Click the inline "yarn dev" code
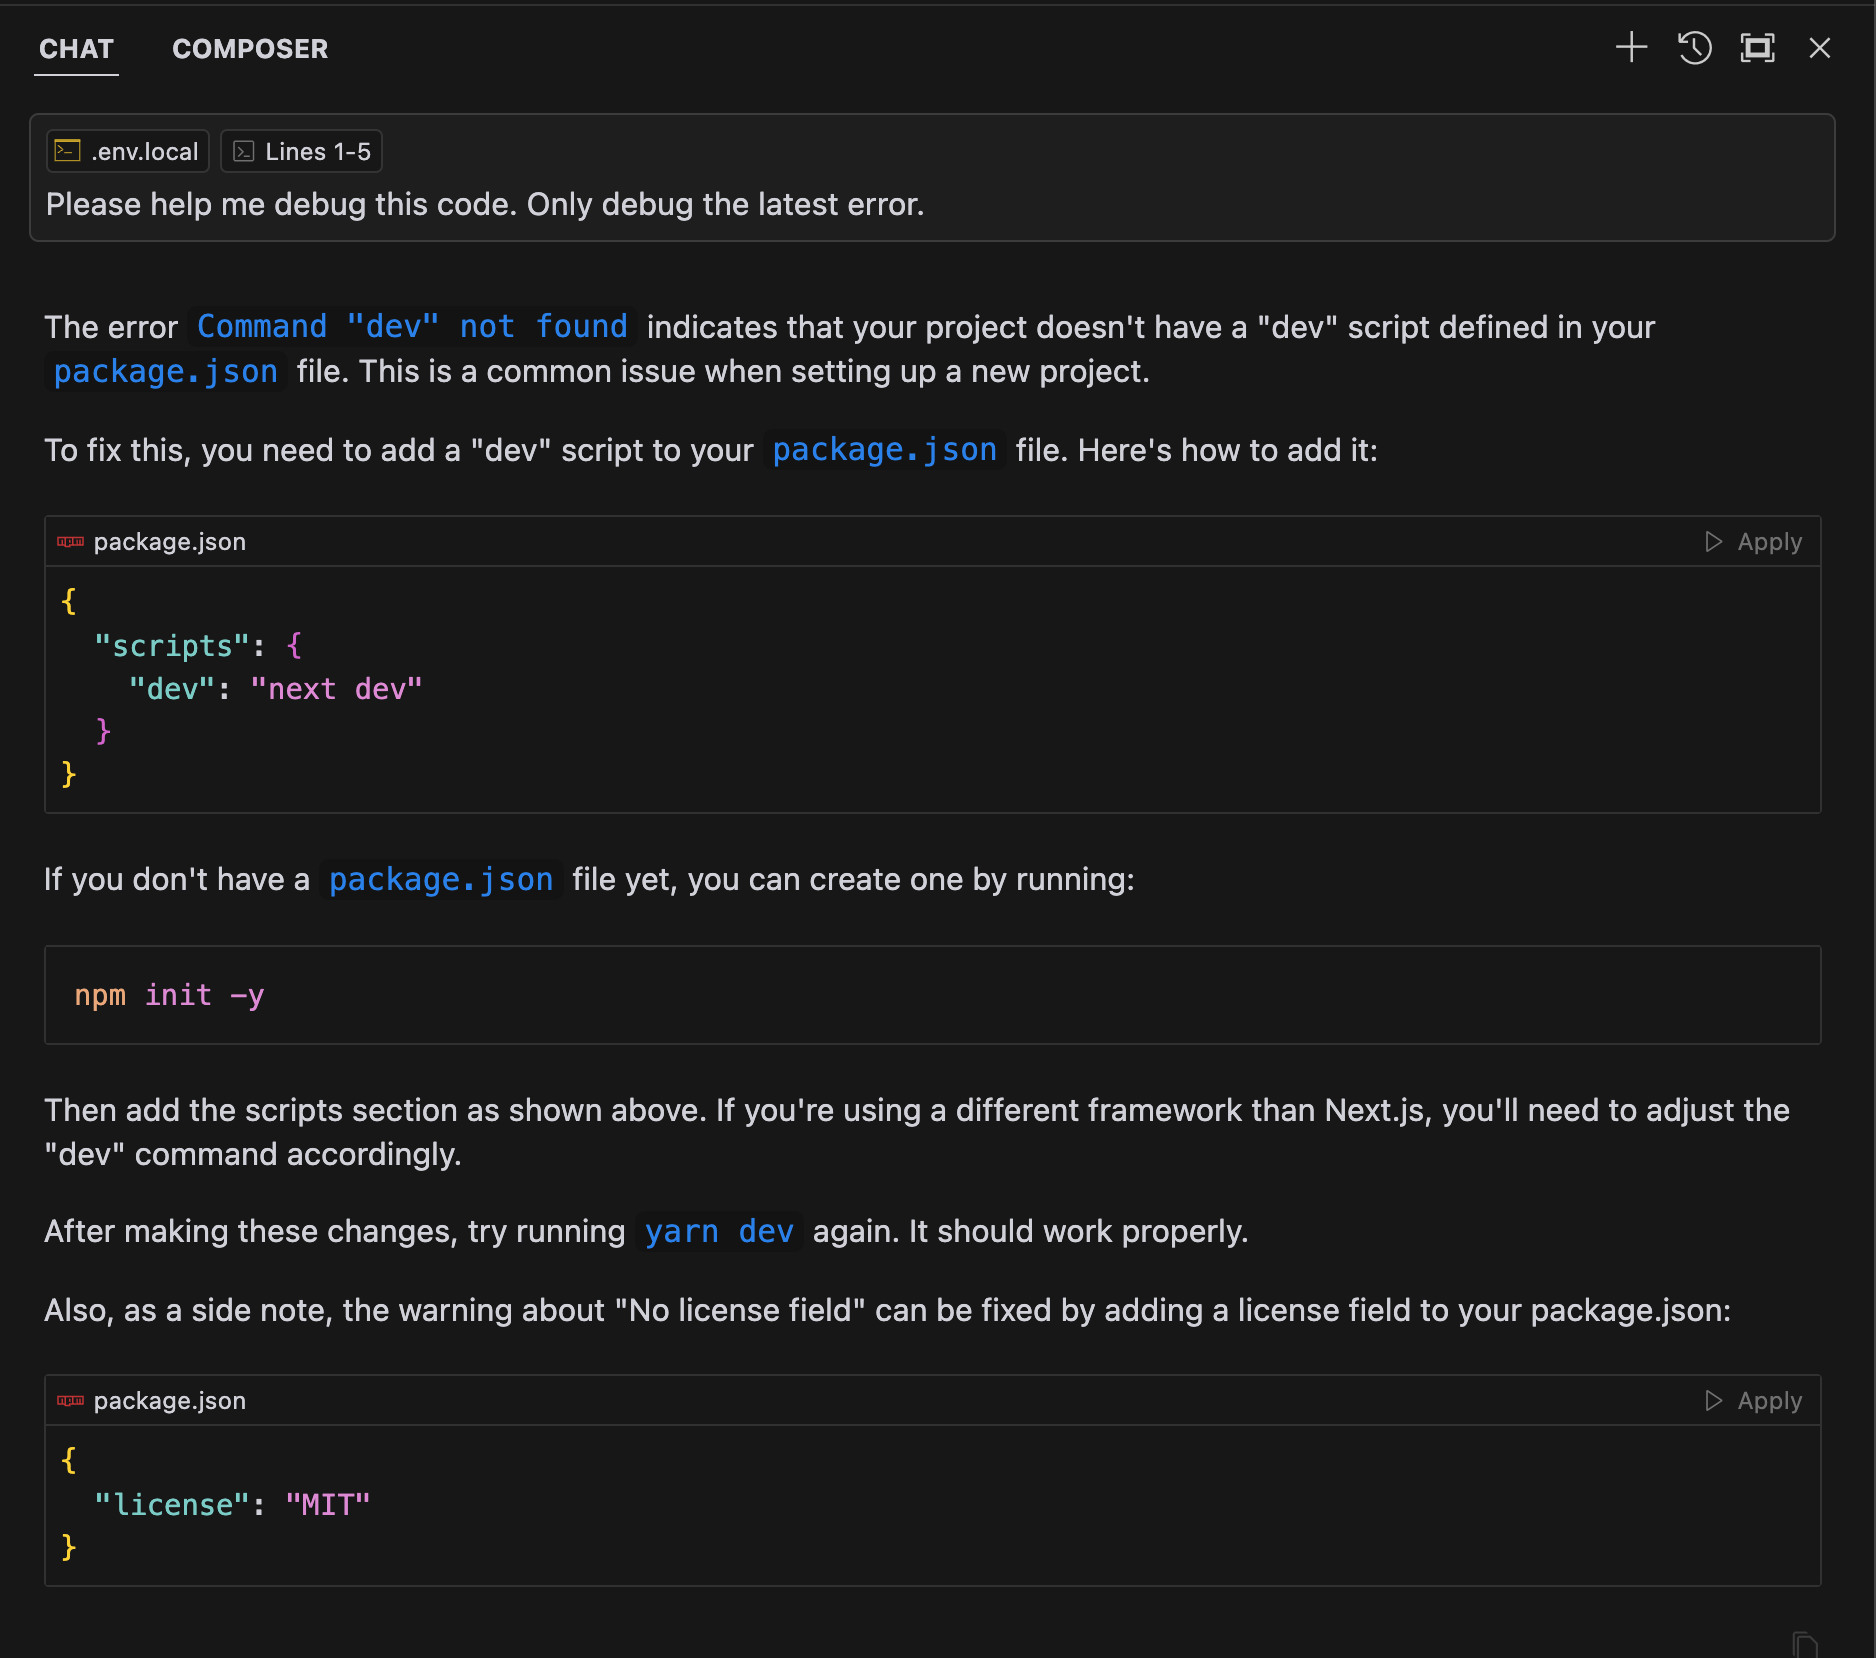 [x=719, y=1232]
